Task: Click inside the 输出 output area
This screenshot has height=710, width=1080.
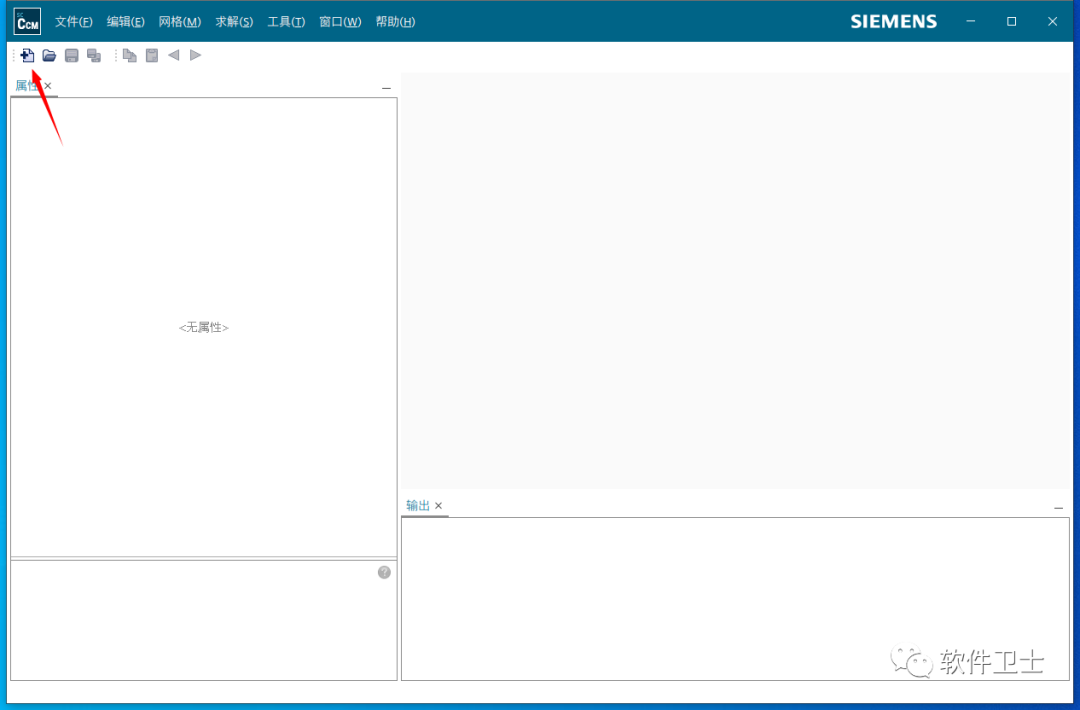Action: click(x=735, y=598)
